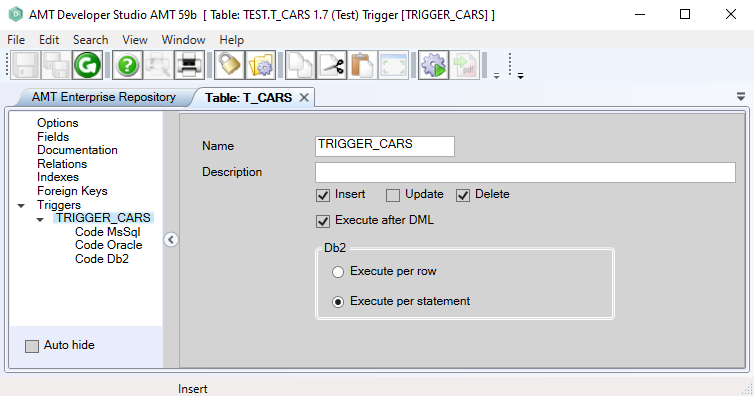Click the copy documents icon
Viewport: 754px width, 396px height.
[301, 65]
